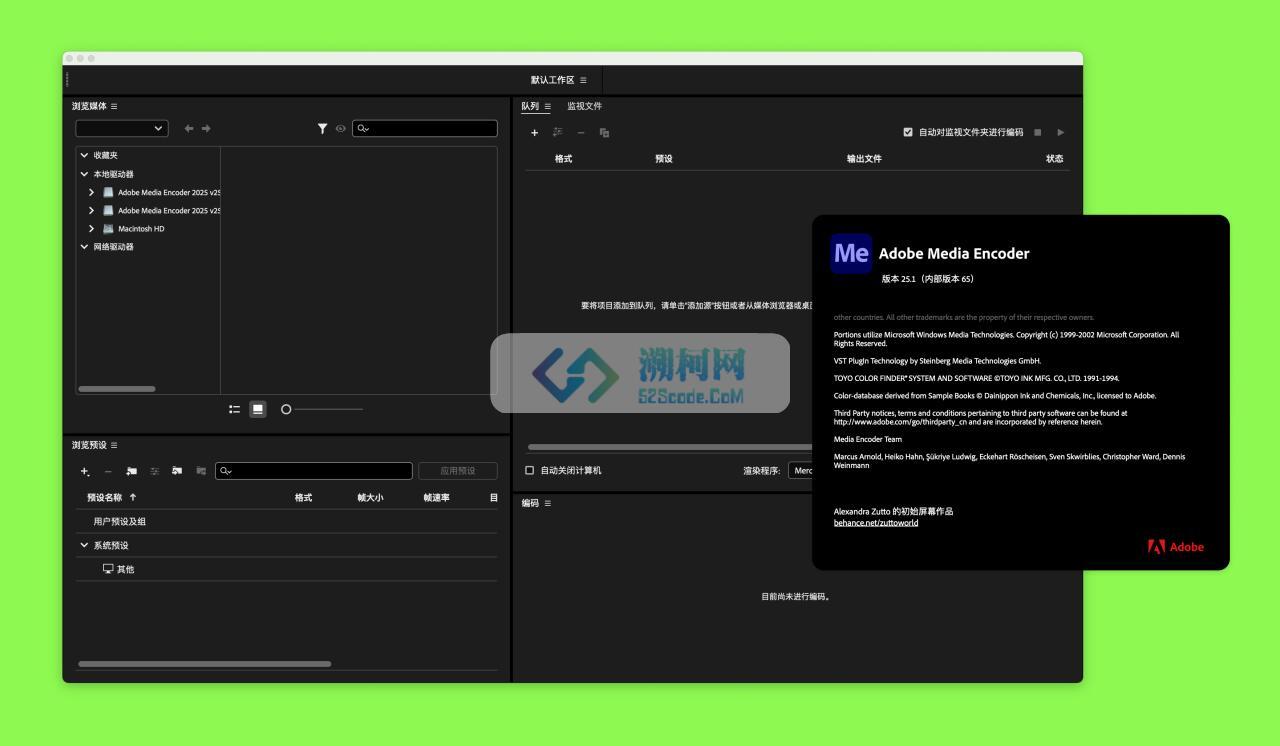Open the 队列 panel menu icon

[x=547, y=106]
